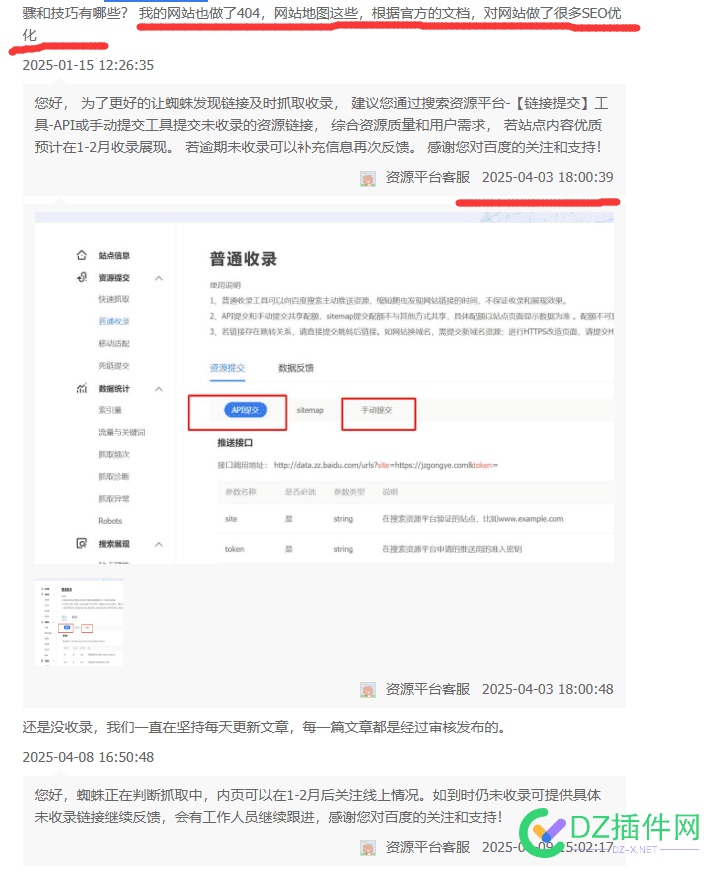Open 抓取频次 under 数据统计
The height and width of the screenshot is (873, 719).
114,454
